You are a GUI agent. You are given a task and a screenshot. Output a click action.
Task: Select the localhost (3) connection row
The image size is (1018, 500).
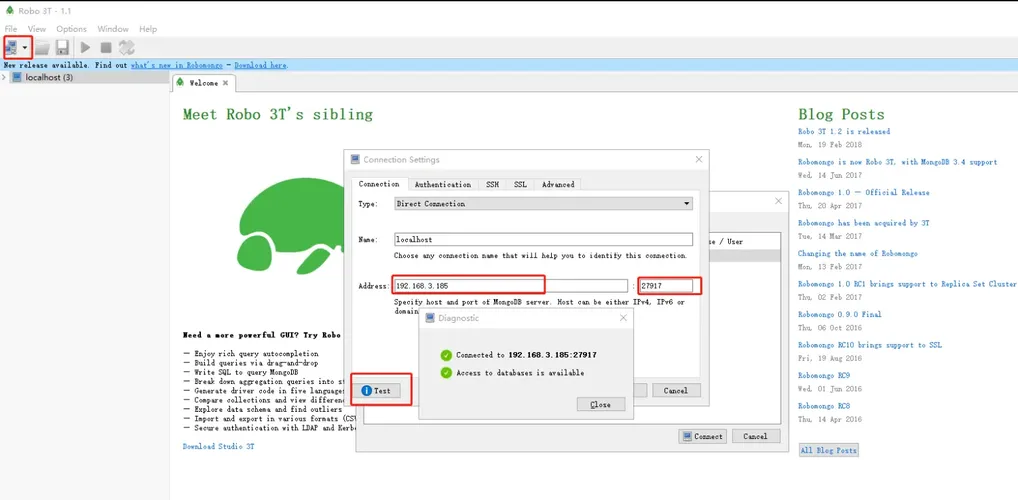(x=84, y=77)
